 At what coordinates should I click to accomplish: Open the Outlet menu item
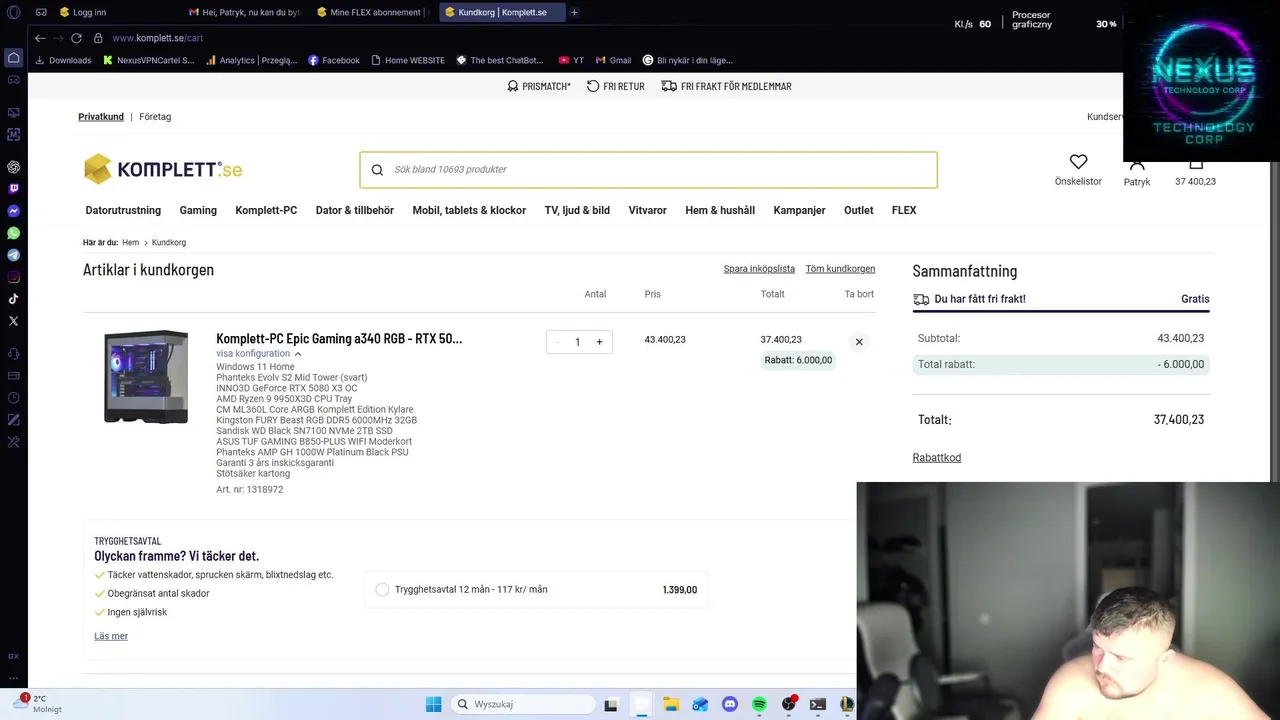pos(858,211)
